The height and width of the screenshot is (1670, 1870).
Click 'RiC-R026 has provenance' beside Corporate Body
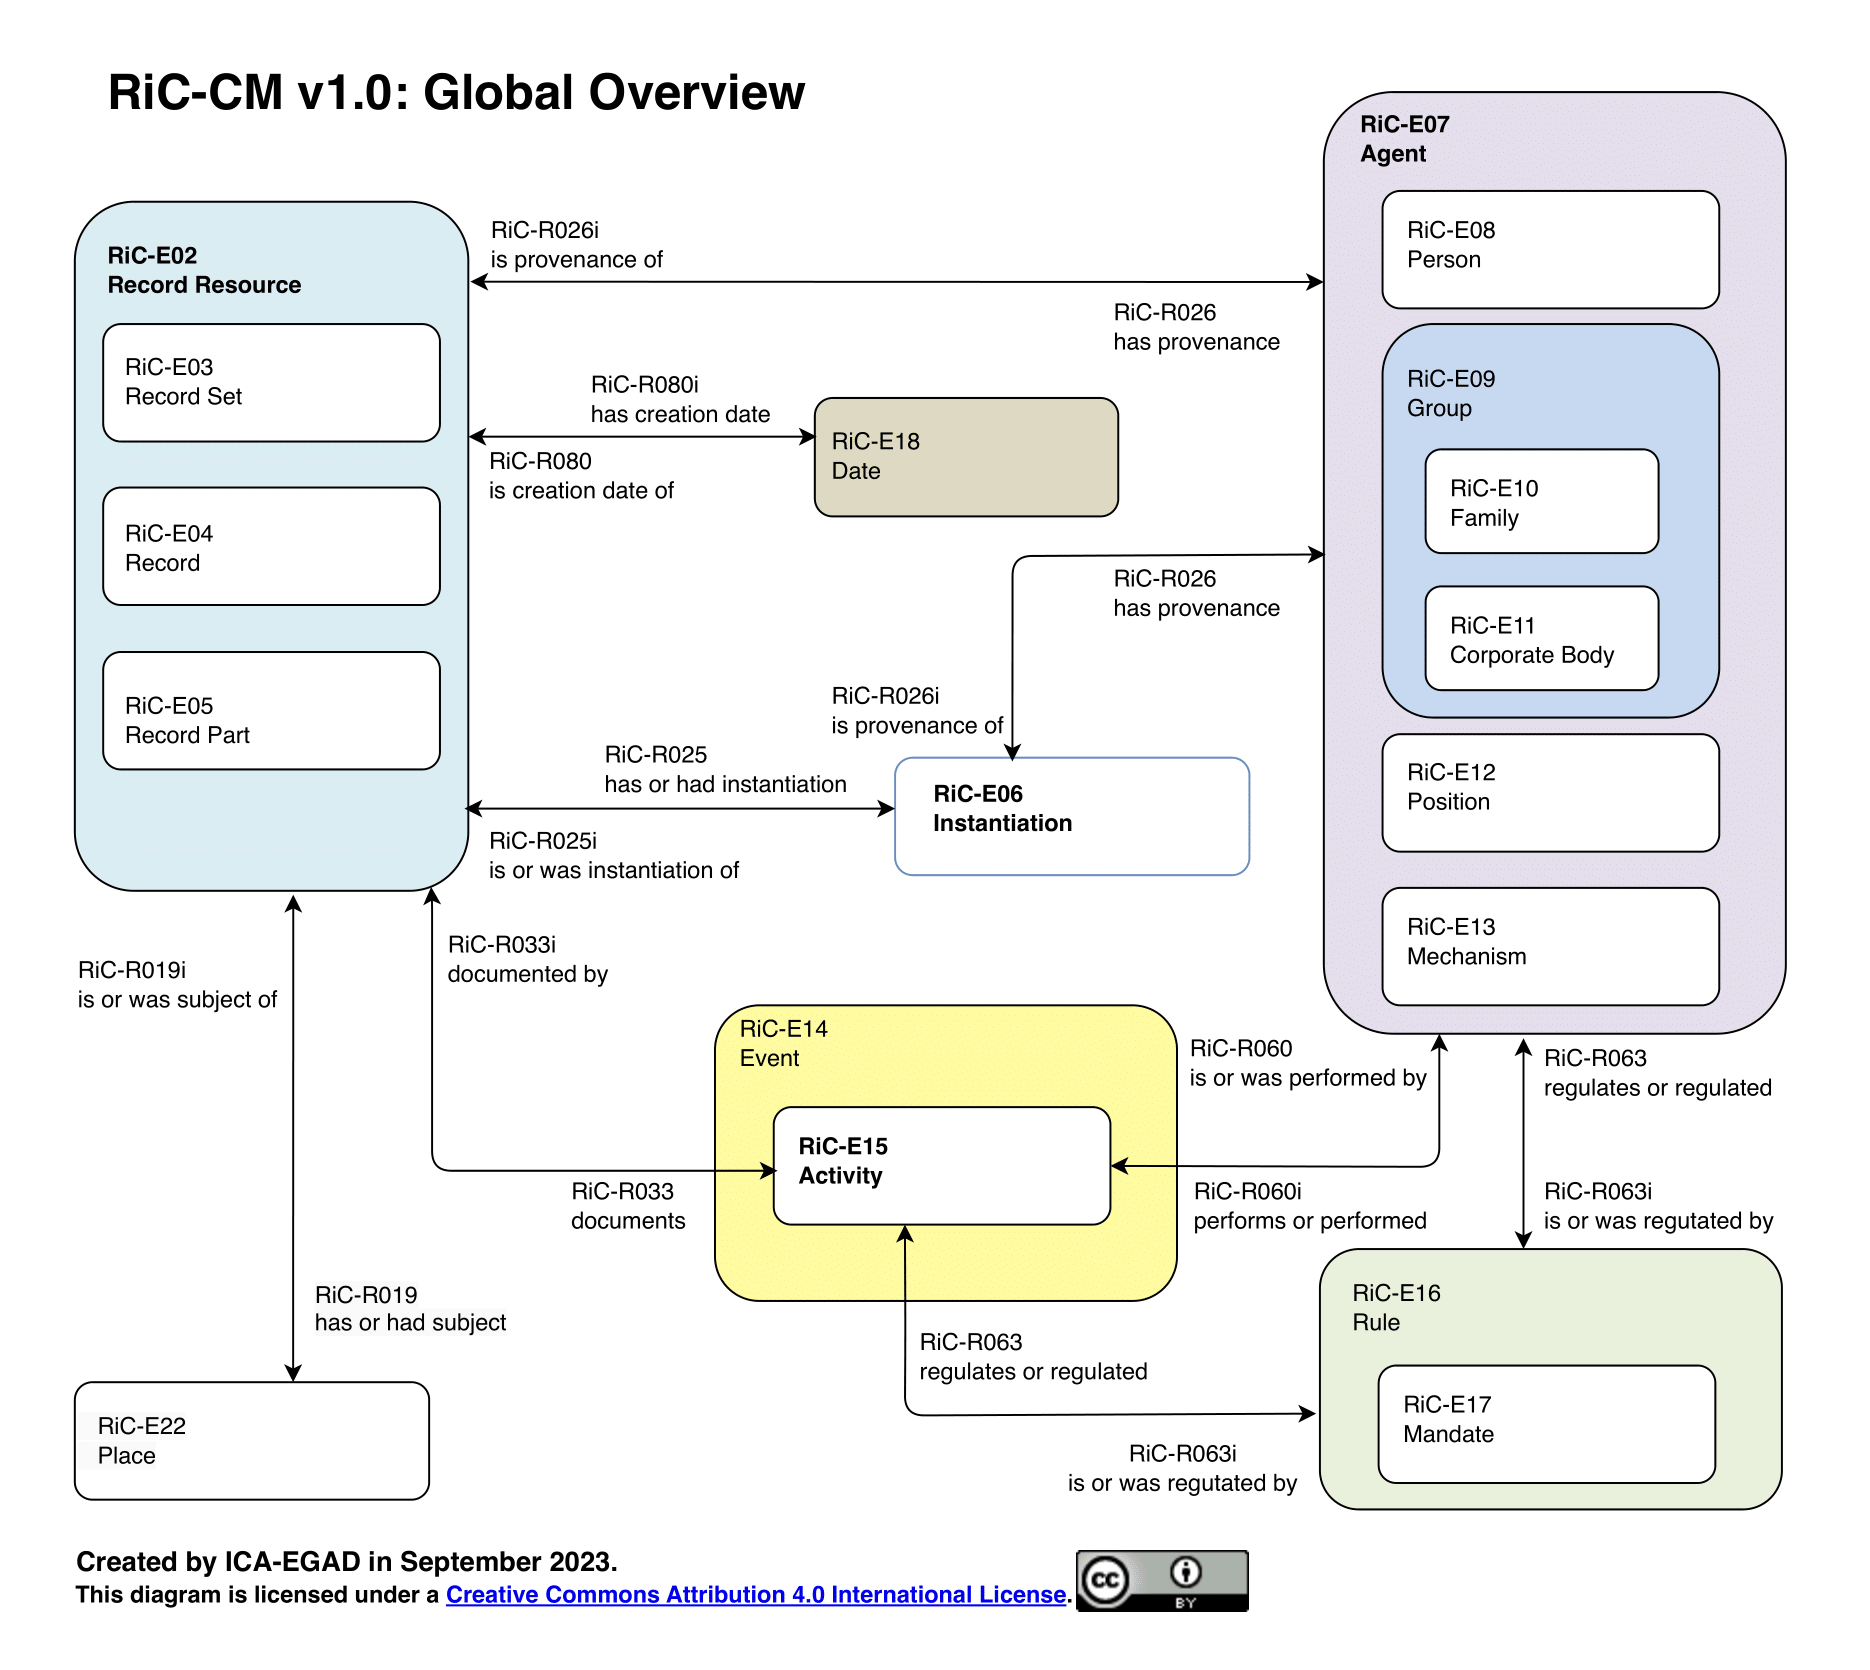point(1196,593)
